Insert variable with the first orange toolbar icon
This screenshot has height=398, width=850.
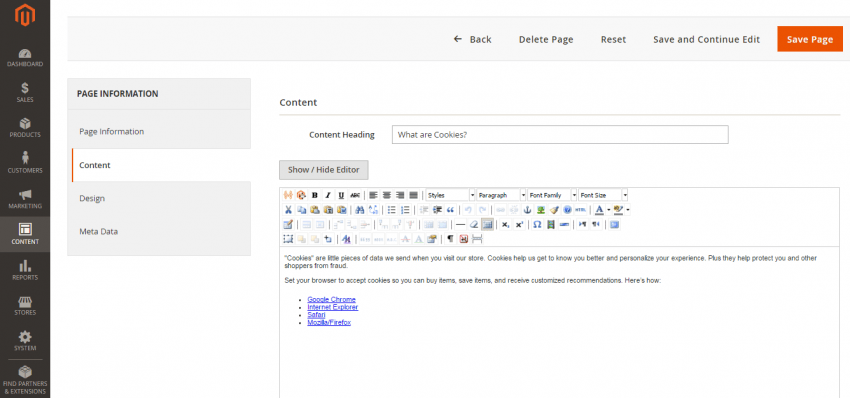click(288, 195)
